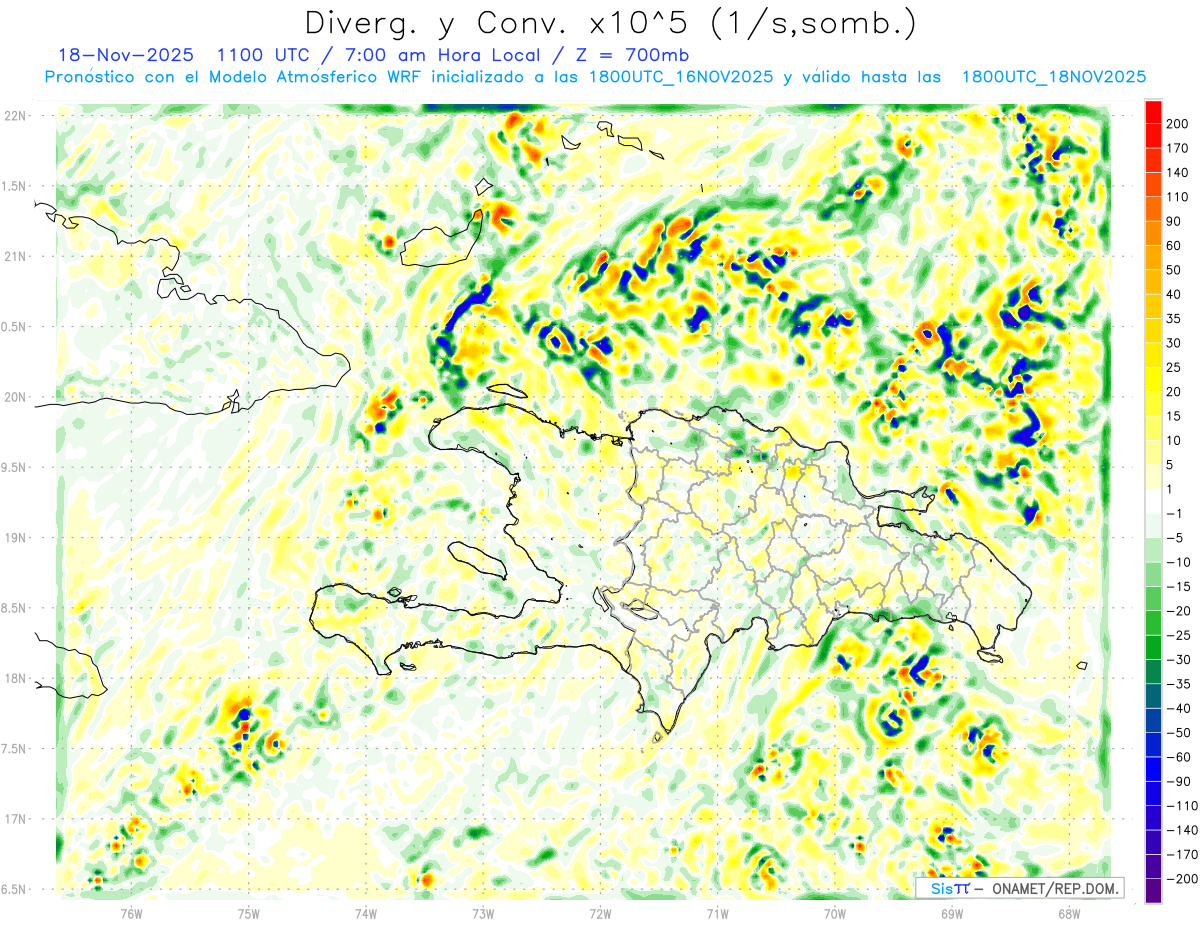Click the '-110' color scale label

[x=1183, y=805]
